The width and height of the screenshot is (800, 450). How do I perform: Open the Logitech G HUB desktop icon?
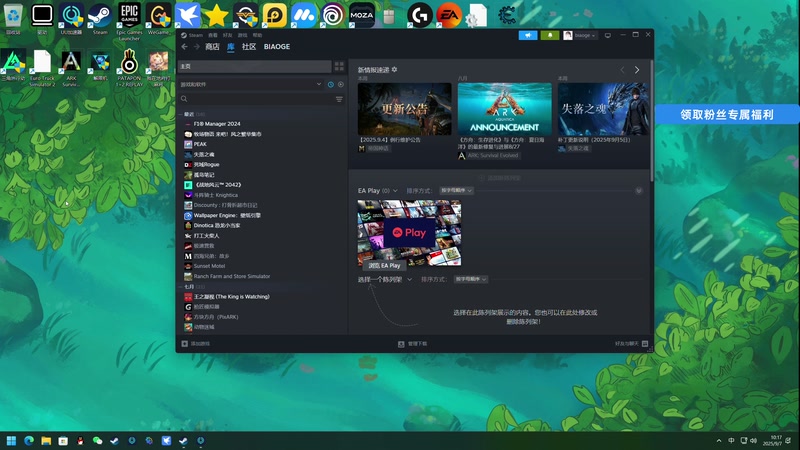click(420, 15)
